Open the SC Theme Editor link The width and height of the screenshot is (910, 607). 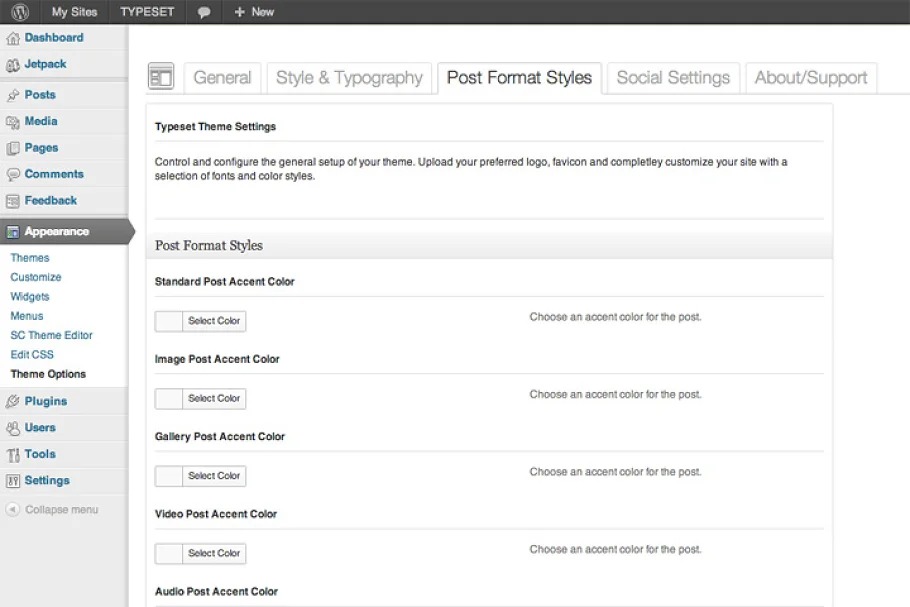pos(51,336)
